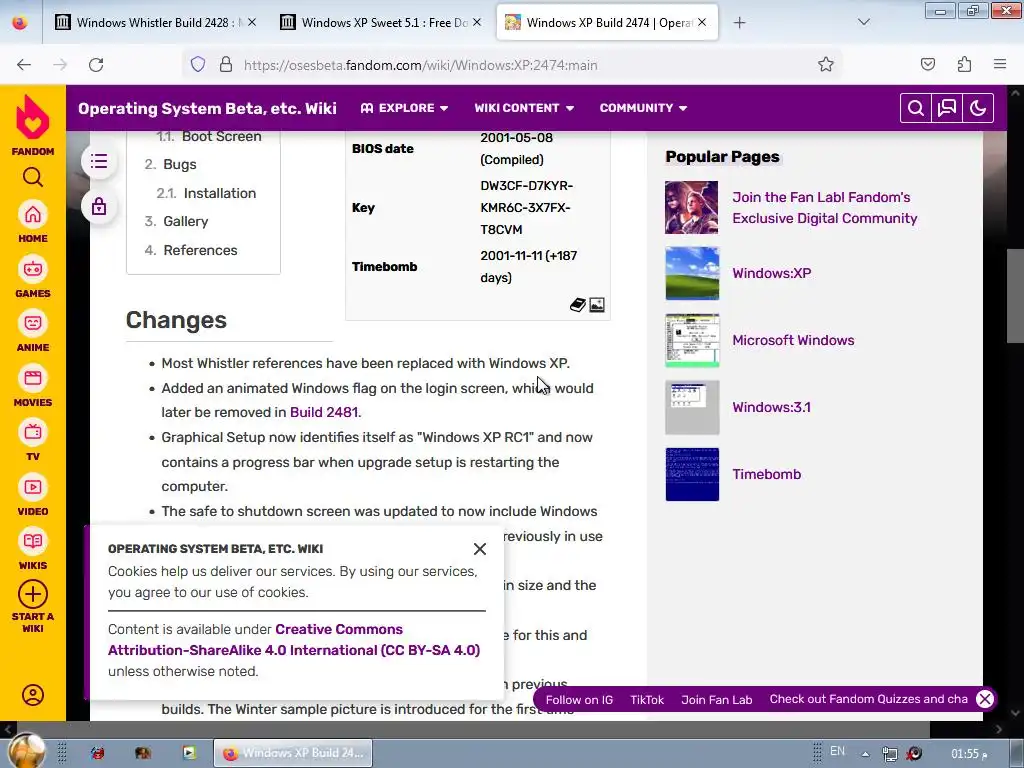Viewport: 1024px width, 768px height.
Task: Expand the list all tabs chevron
Action: pyautogui.click(x=863, y=22)
